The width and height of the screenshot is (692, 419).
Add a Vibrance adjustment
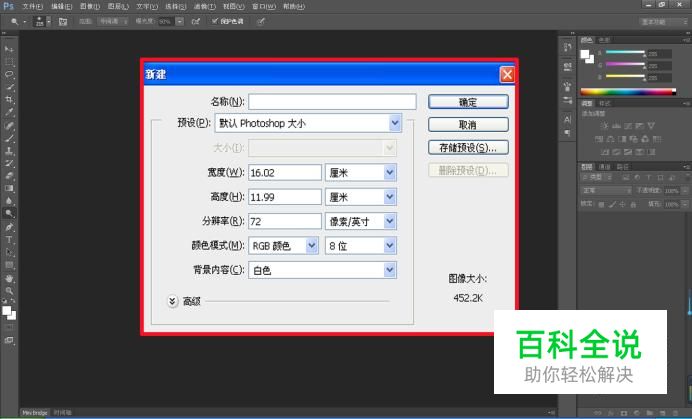click(x=651, y=126)
